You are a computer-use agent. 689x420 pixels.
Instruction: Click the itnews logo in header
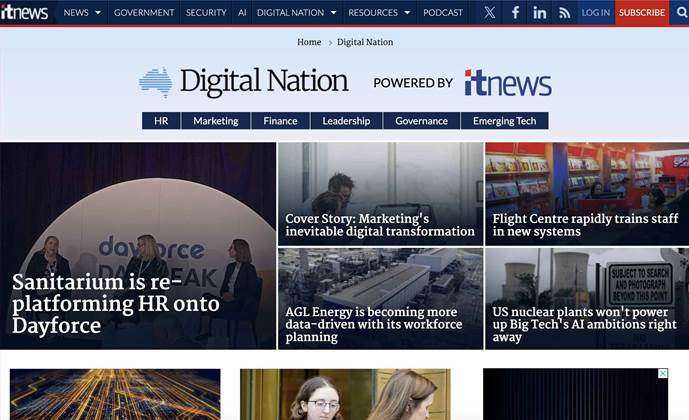point(24,12)
